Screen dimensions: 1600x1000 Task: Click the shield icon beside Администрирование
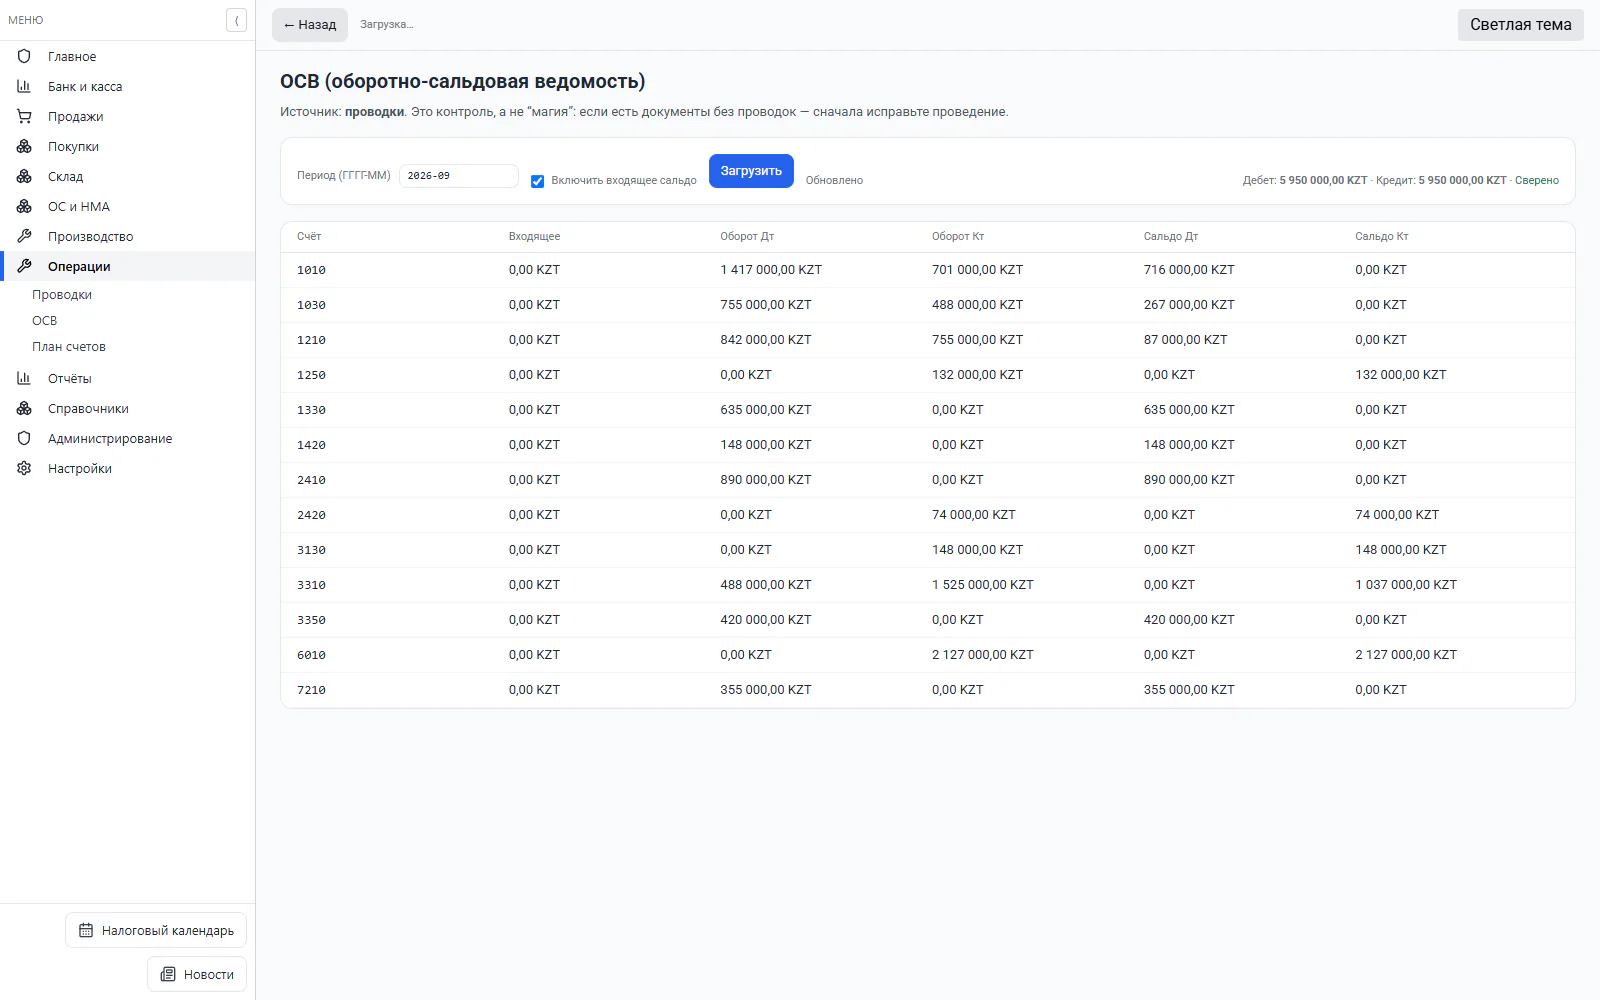tap(24, 438)
